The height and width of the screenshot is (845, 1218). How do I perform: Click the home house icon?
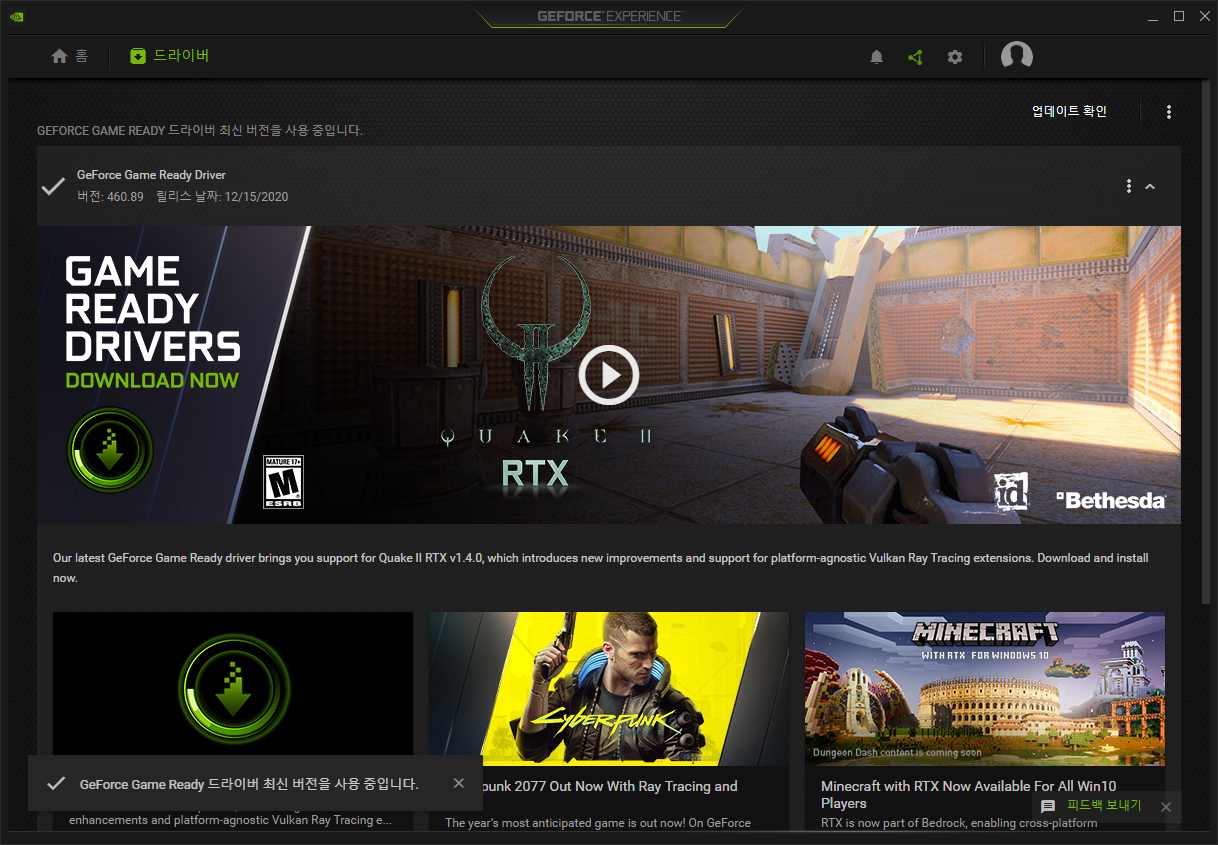point(60,56)
